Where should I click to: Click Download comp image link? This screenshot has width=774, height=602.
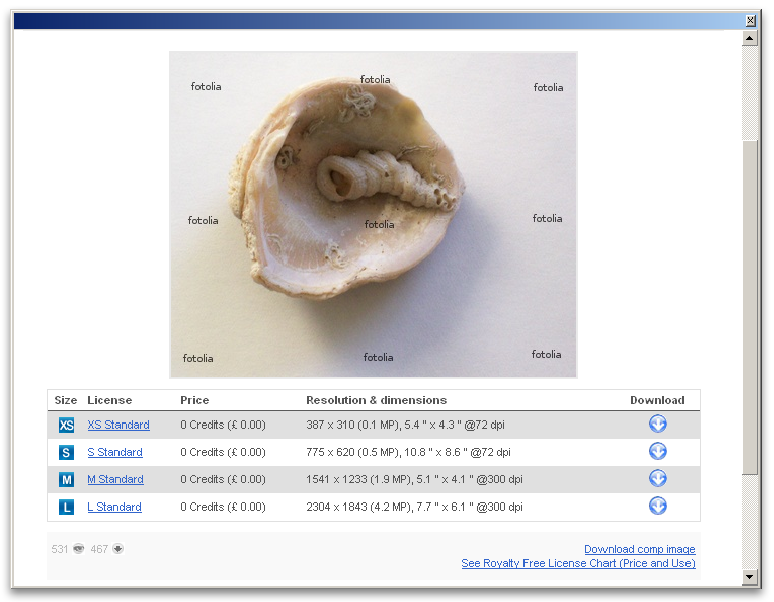(x=640, y=549)
